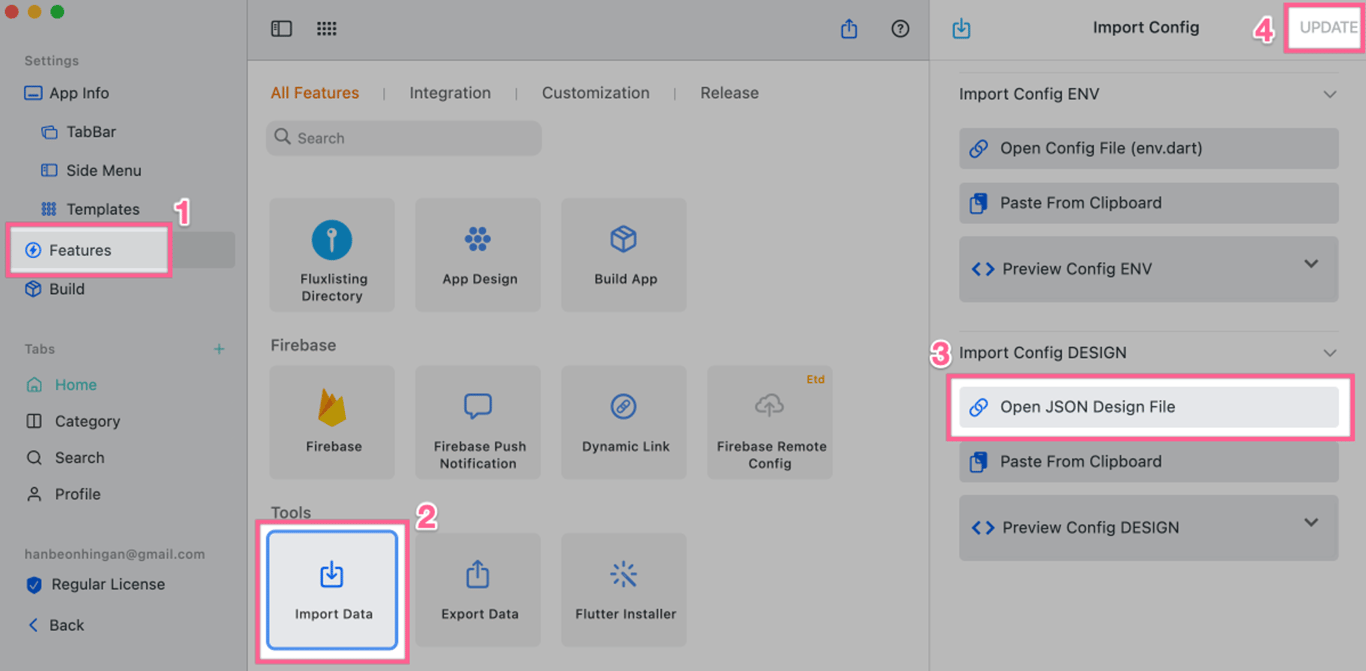The width and height of the screenshot is (1366, 671).
Task: Go Back using sidebar chevron
Action: click(x=56, y=625)
